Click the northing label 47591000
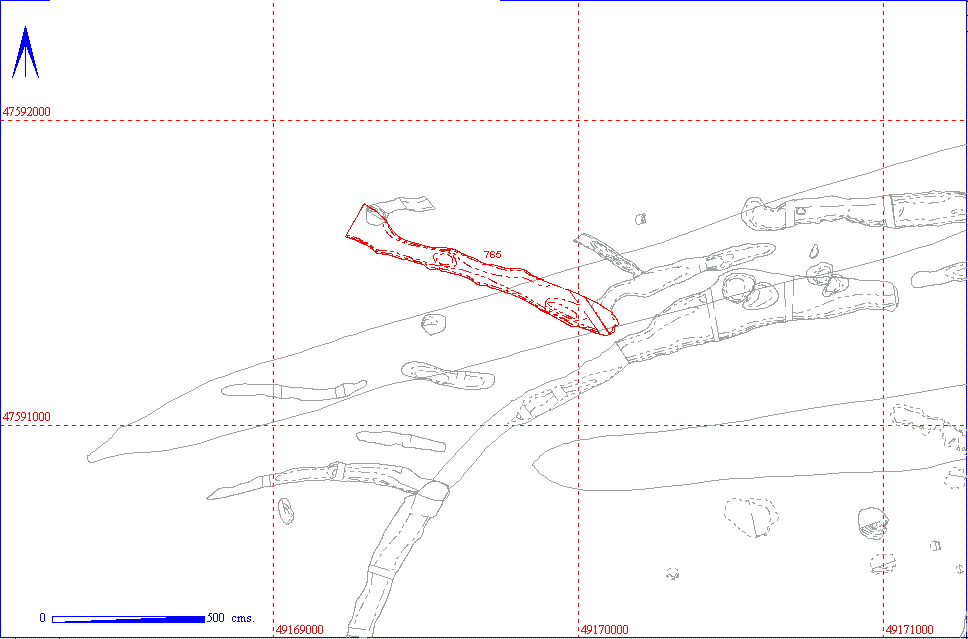The height and width of the screenshot is (639, 968). [27, 417]
